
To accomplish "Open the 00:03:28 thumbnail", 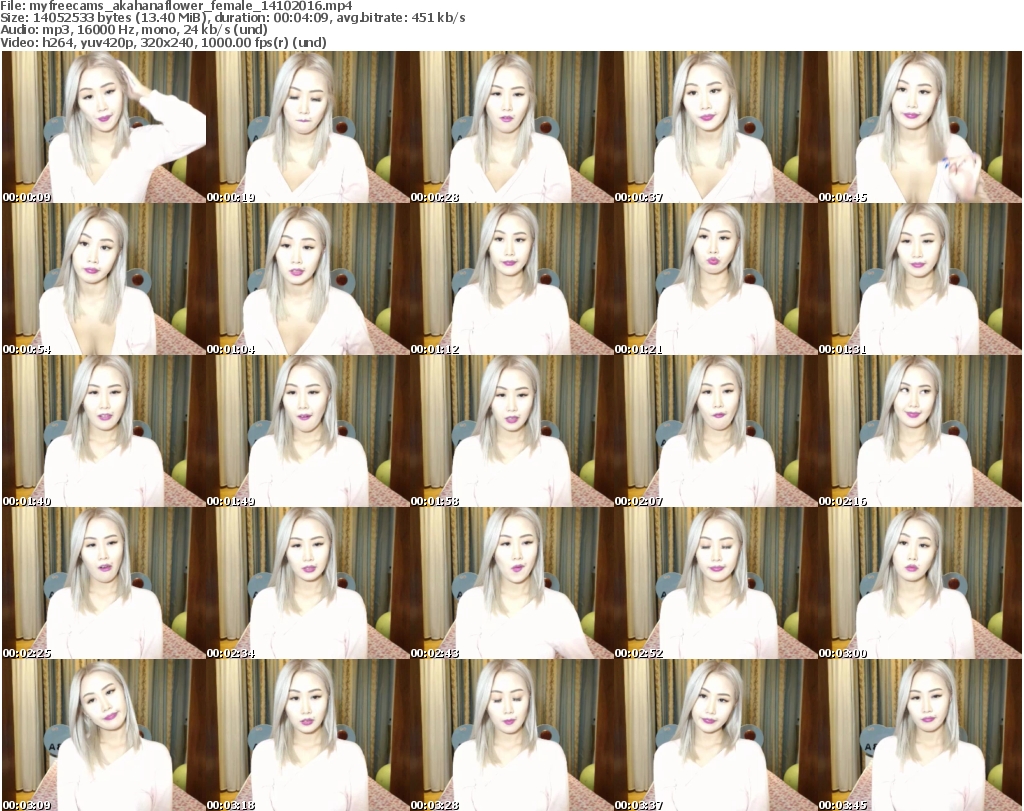I will click(512, 735).
